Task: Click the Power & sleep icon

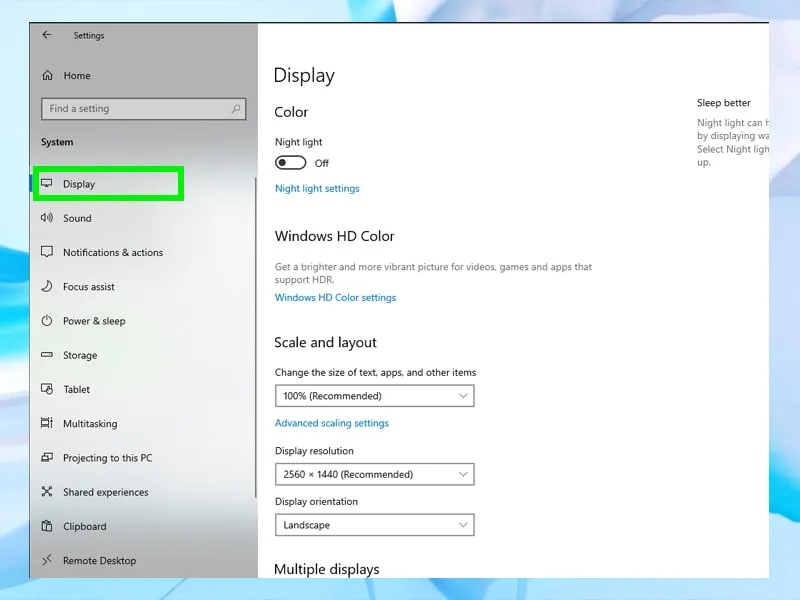Action: coord(47,321)
